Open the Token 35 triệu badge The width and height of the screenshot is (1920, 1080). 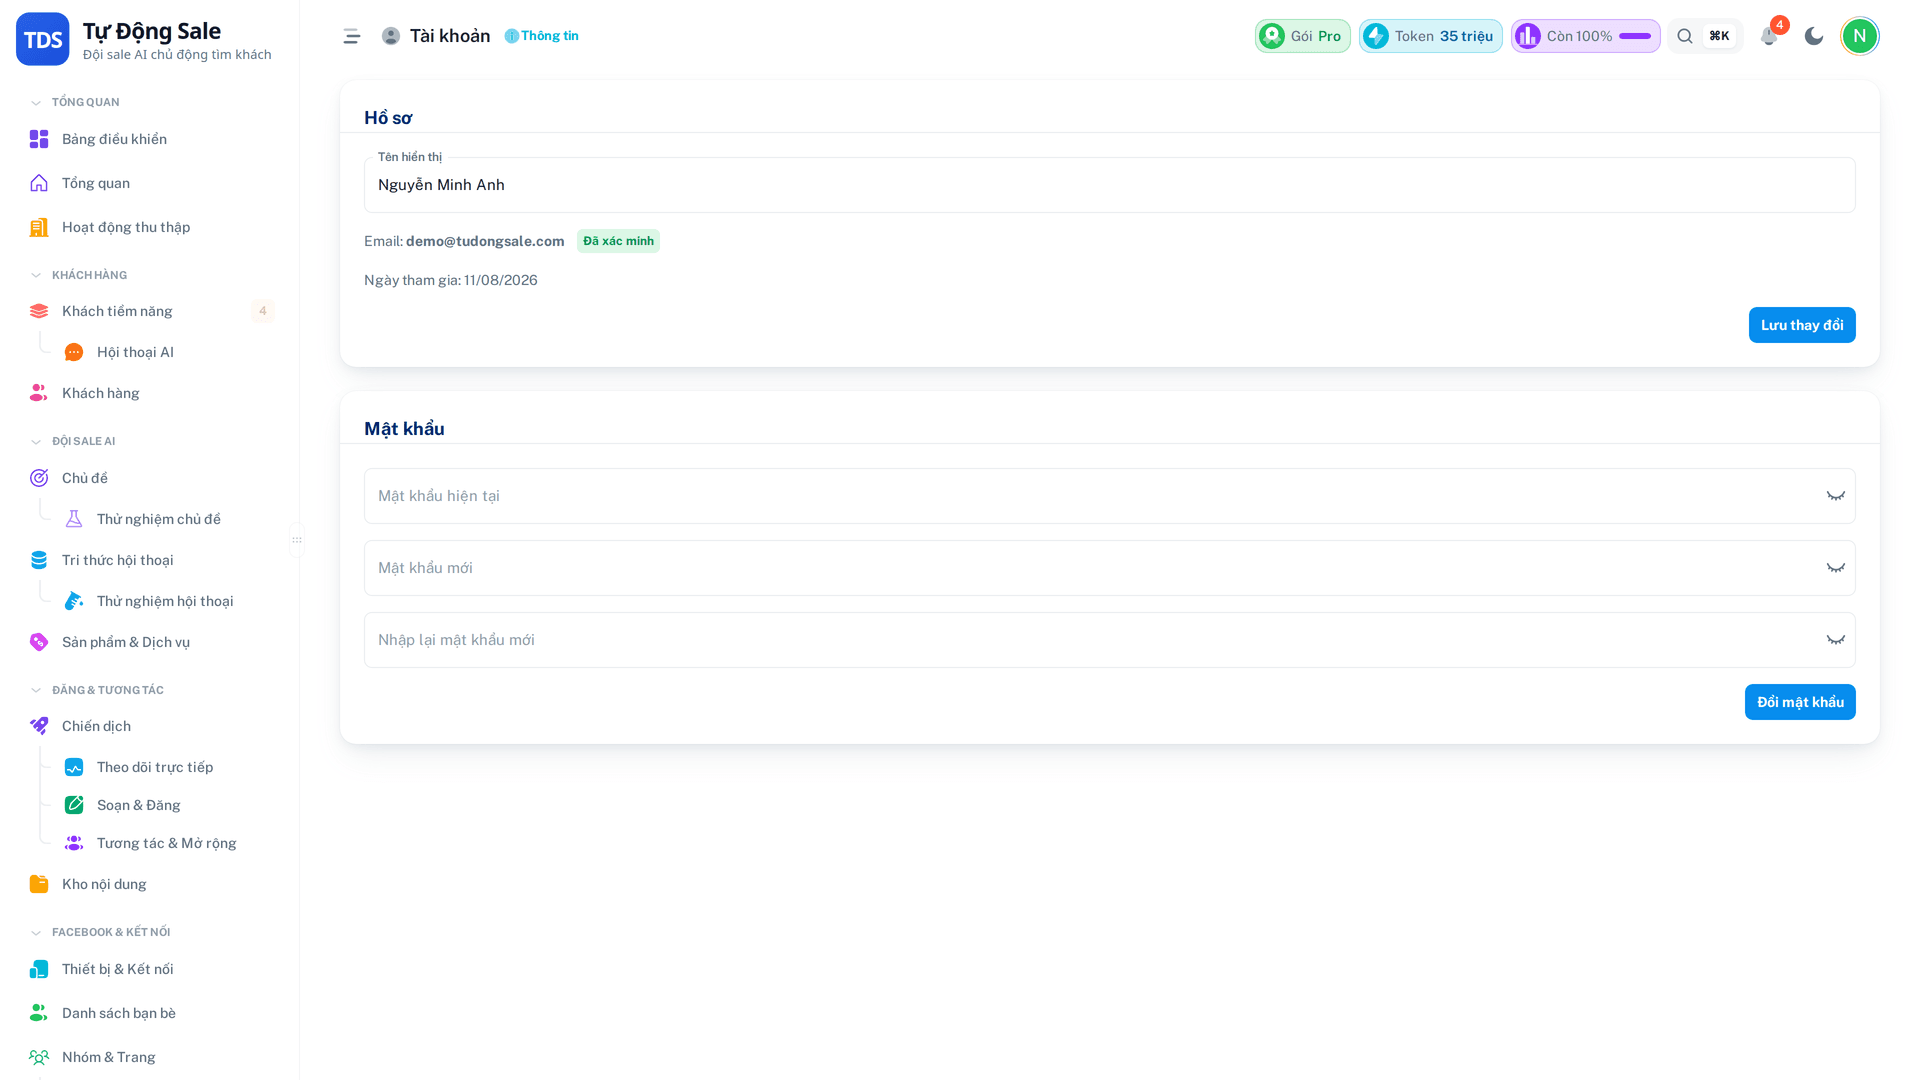(x=1431, y=36)
